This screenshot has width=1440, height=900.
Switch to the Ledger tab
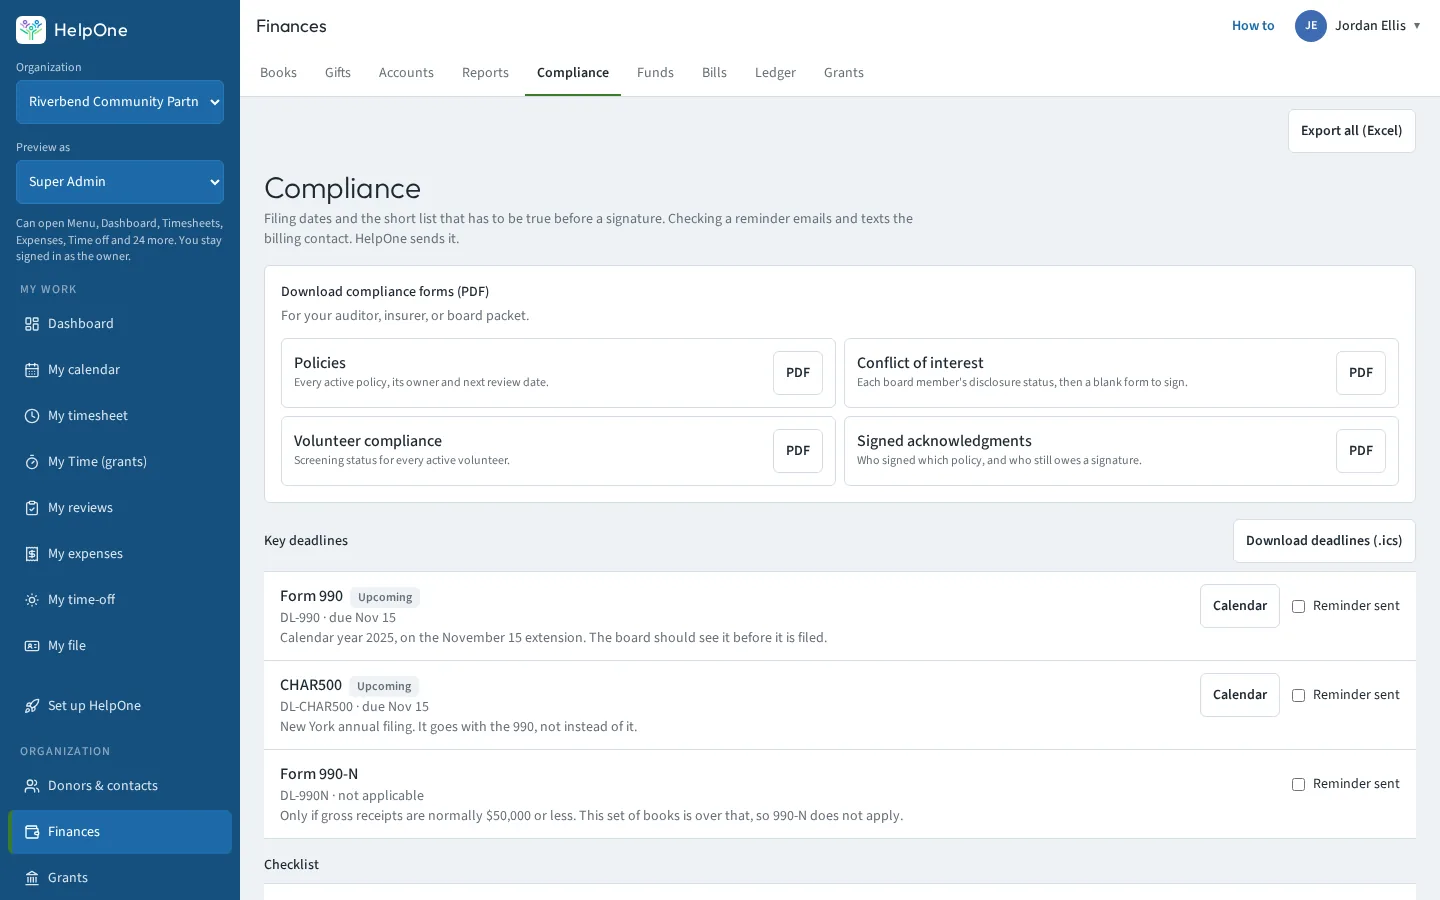[775, 73]
